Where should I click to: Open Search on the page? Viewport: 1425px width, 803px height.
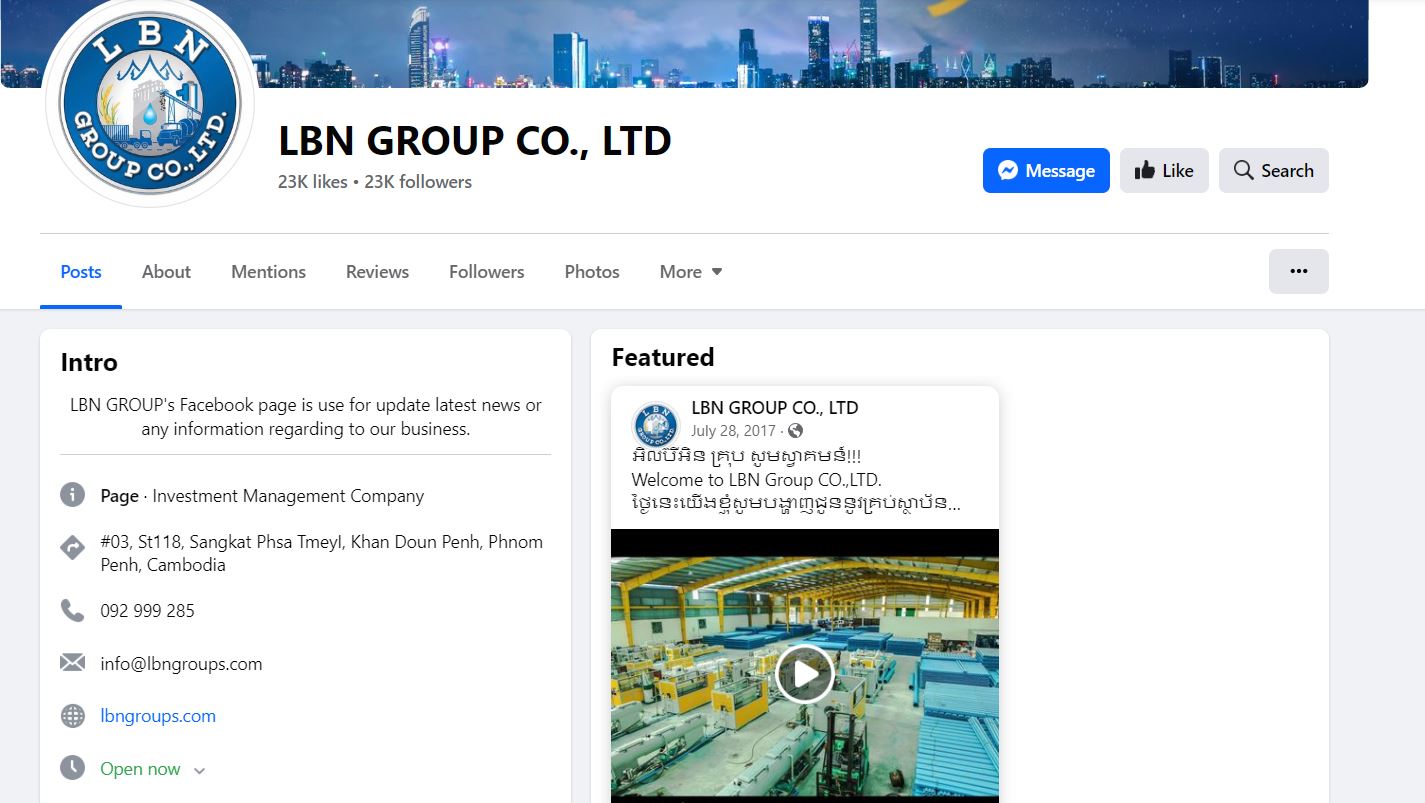[1274, 171]
